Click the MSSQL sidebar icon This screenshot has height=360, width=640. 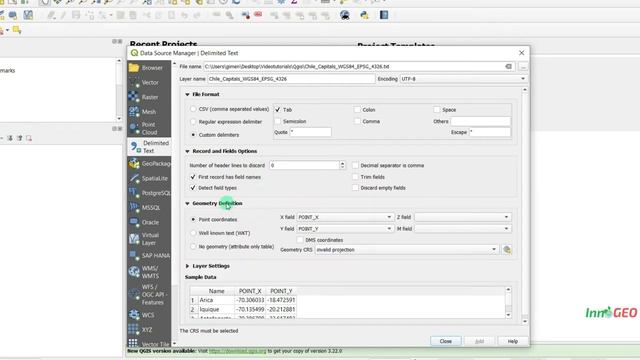click(x=134, y=207)
